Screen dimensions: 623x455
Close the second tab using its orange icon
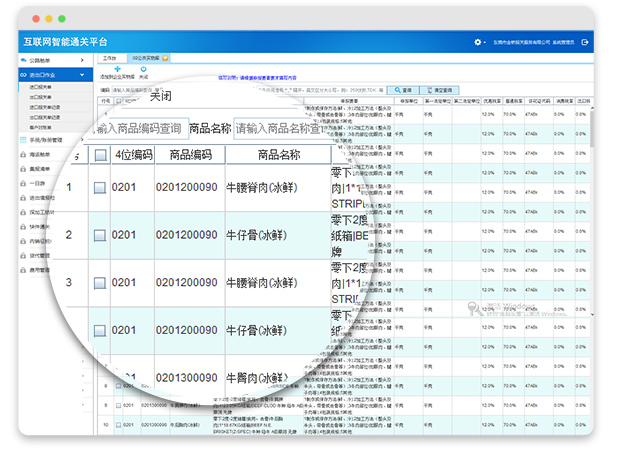click(x=166, y=58)
